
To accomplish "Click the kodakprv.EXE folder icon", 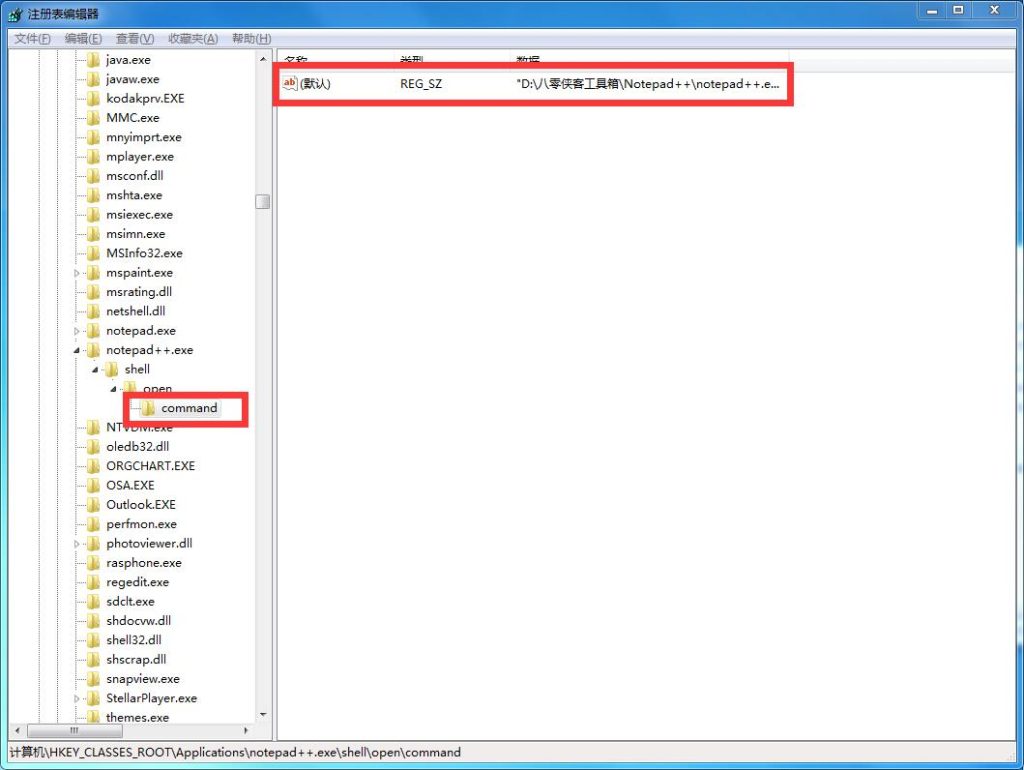I will [x=93, y=98].
